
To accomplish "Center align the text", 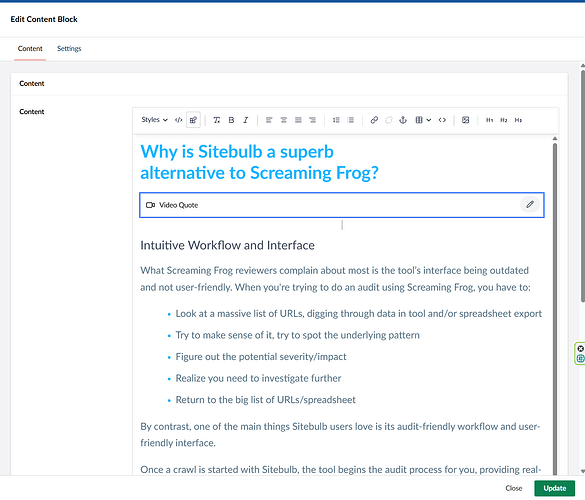I will click(284, 120).
